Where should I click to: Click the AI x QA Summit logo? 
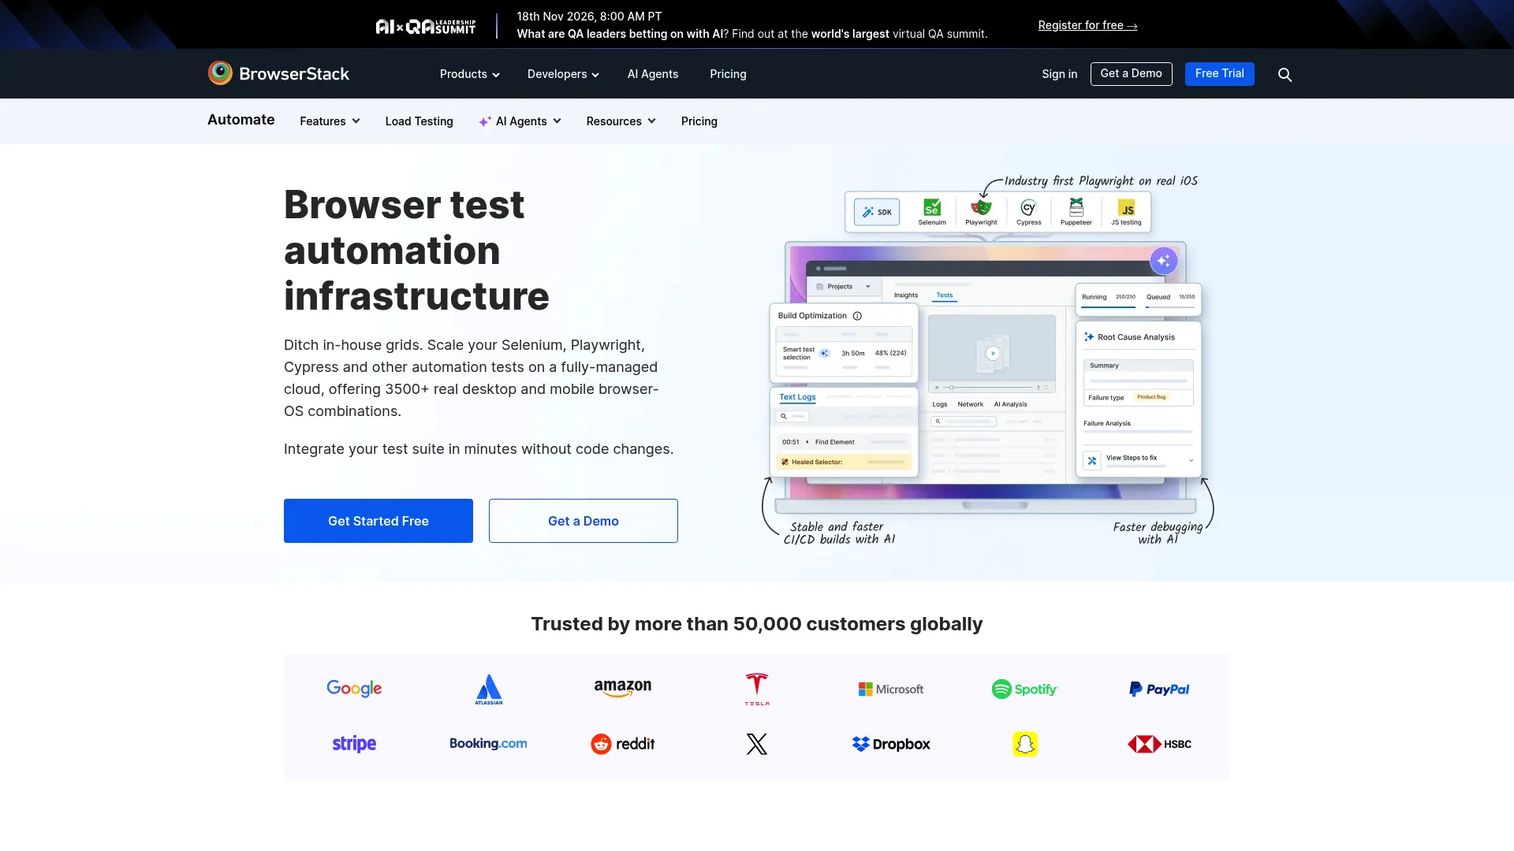425,26
